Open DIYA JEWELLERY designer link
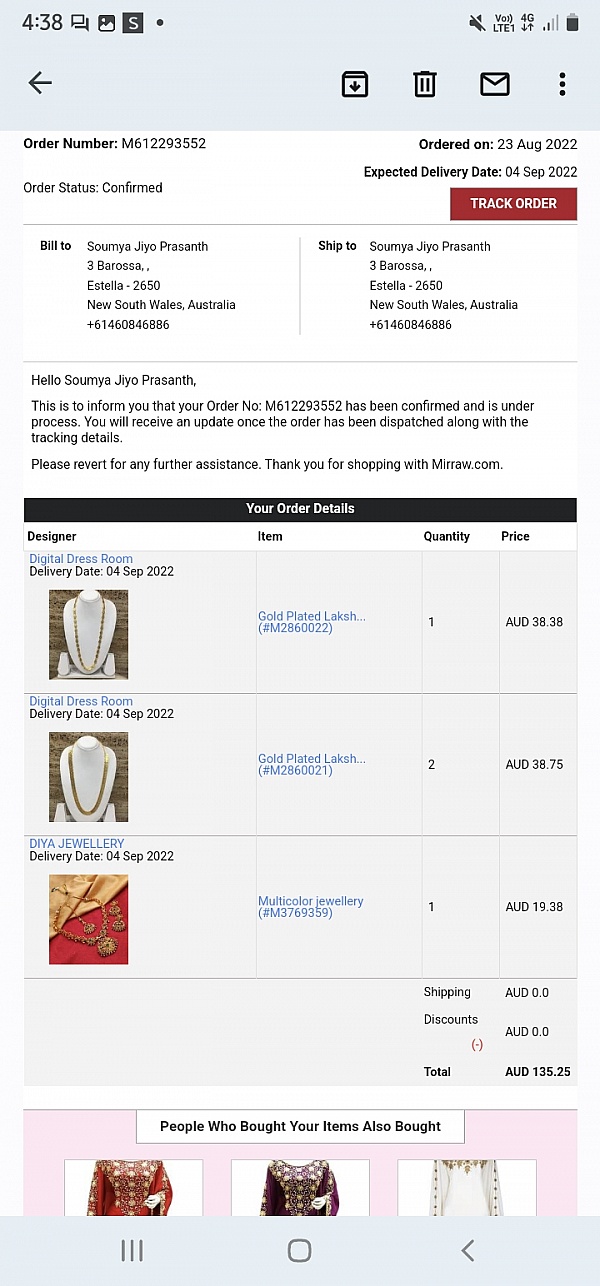 pos(77,843)
